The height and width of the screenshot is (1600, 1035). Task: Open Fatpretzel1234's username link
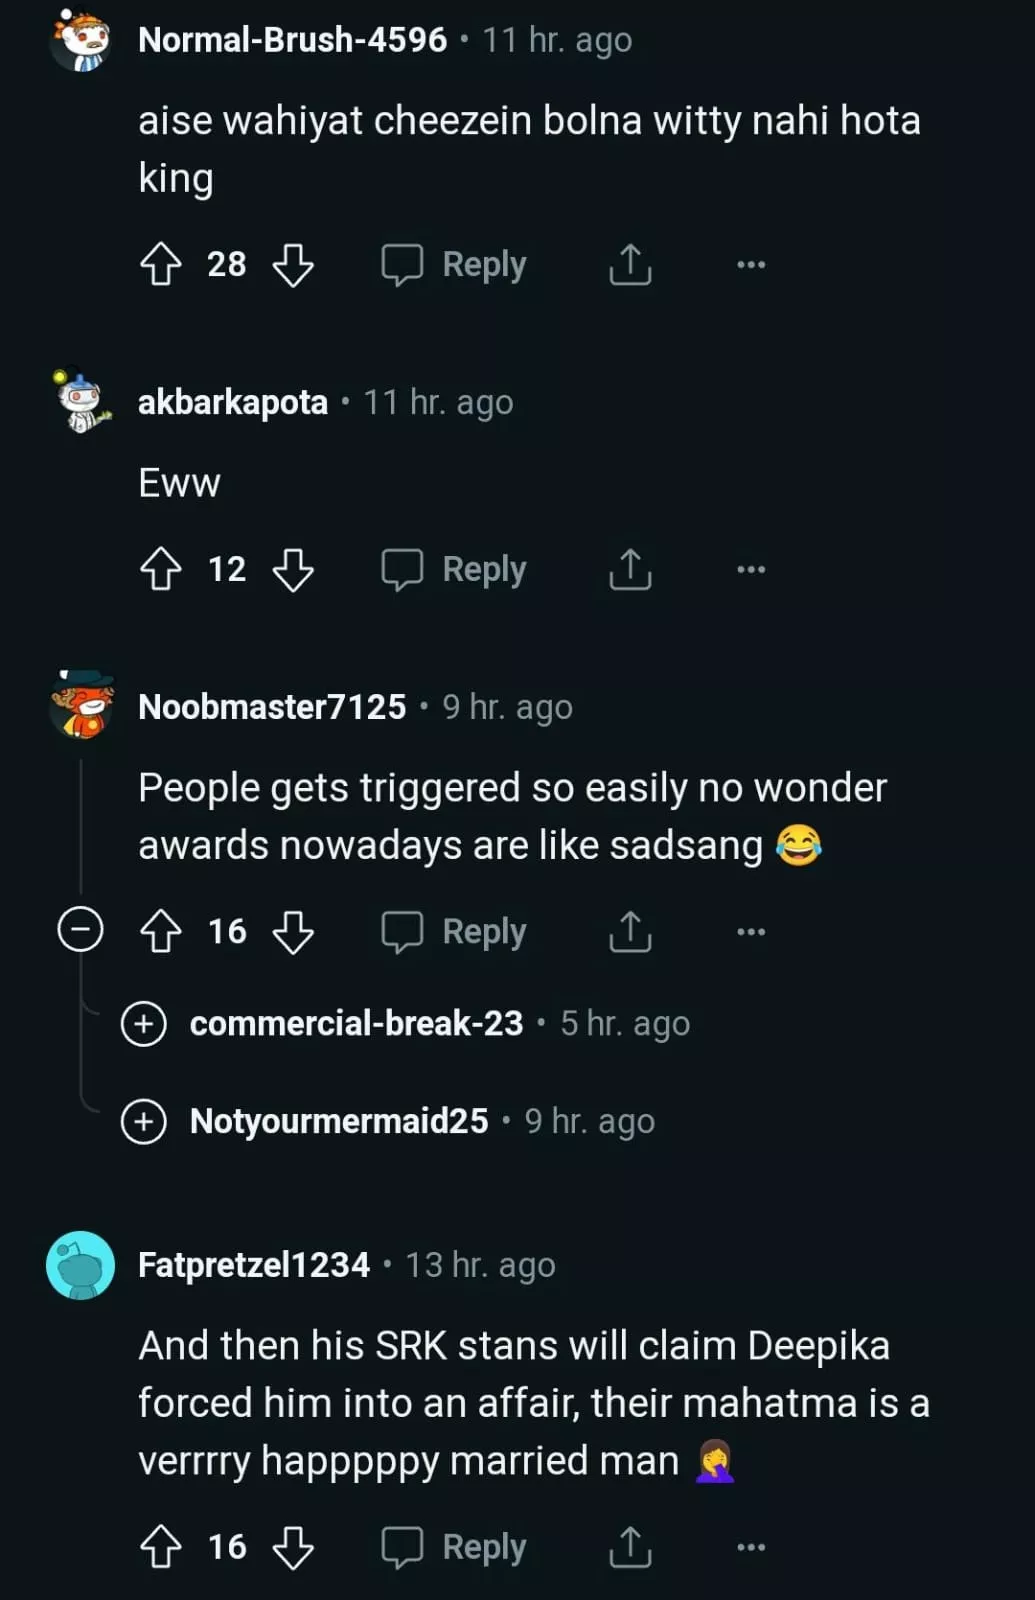[254, 1265]
